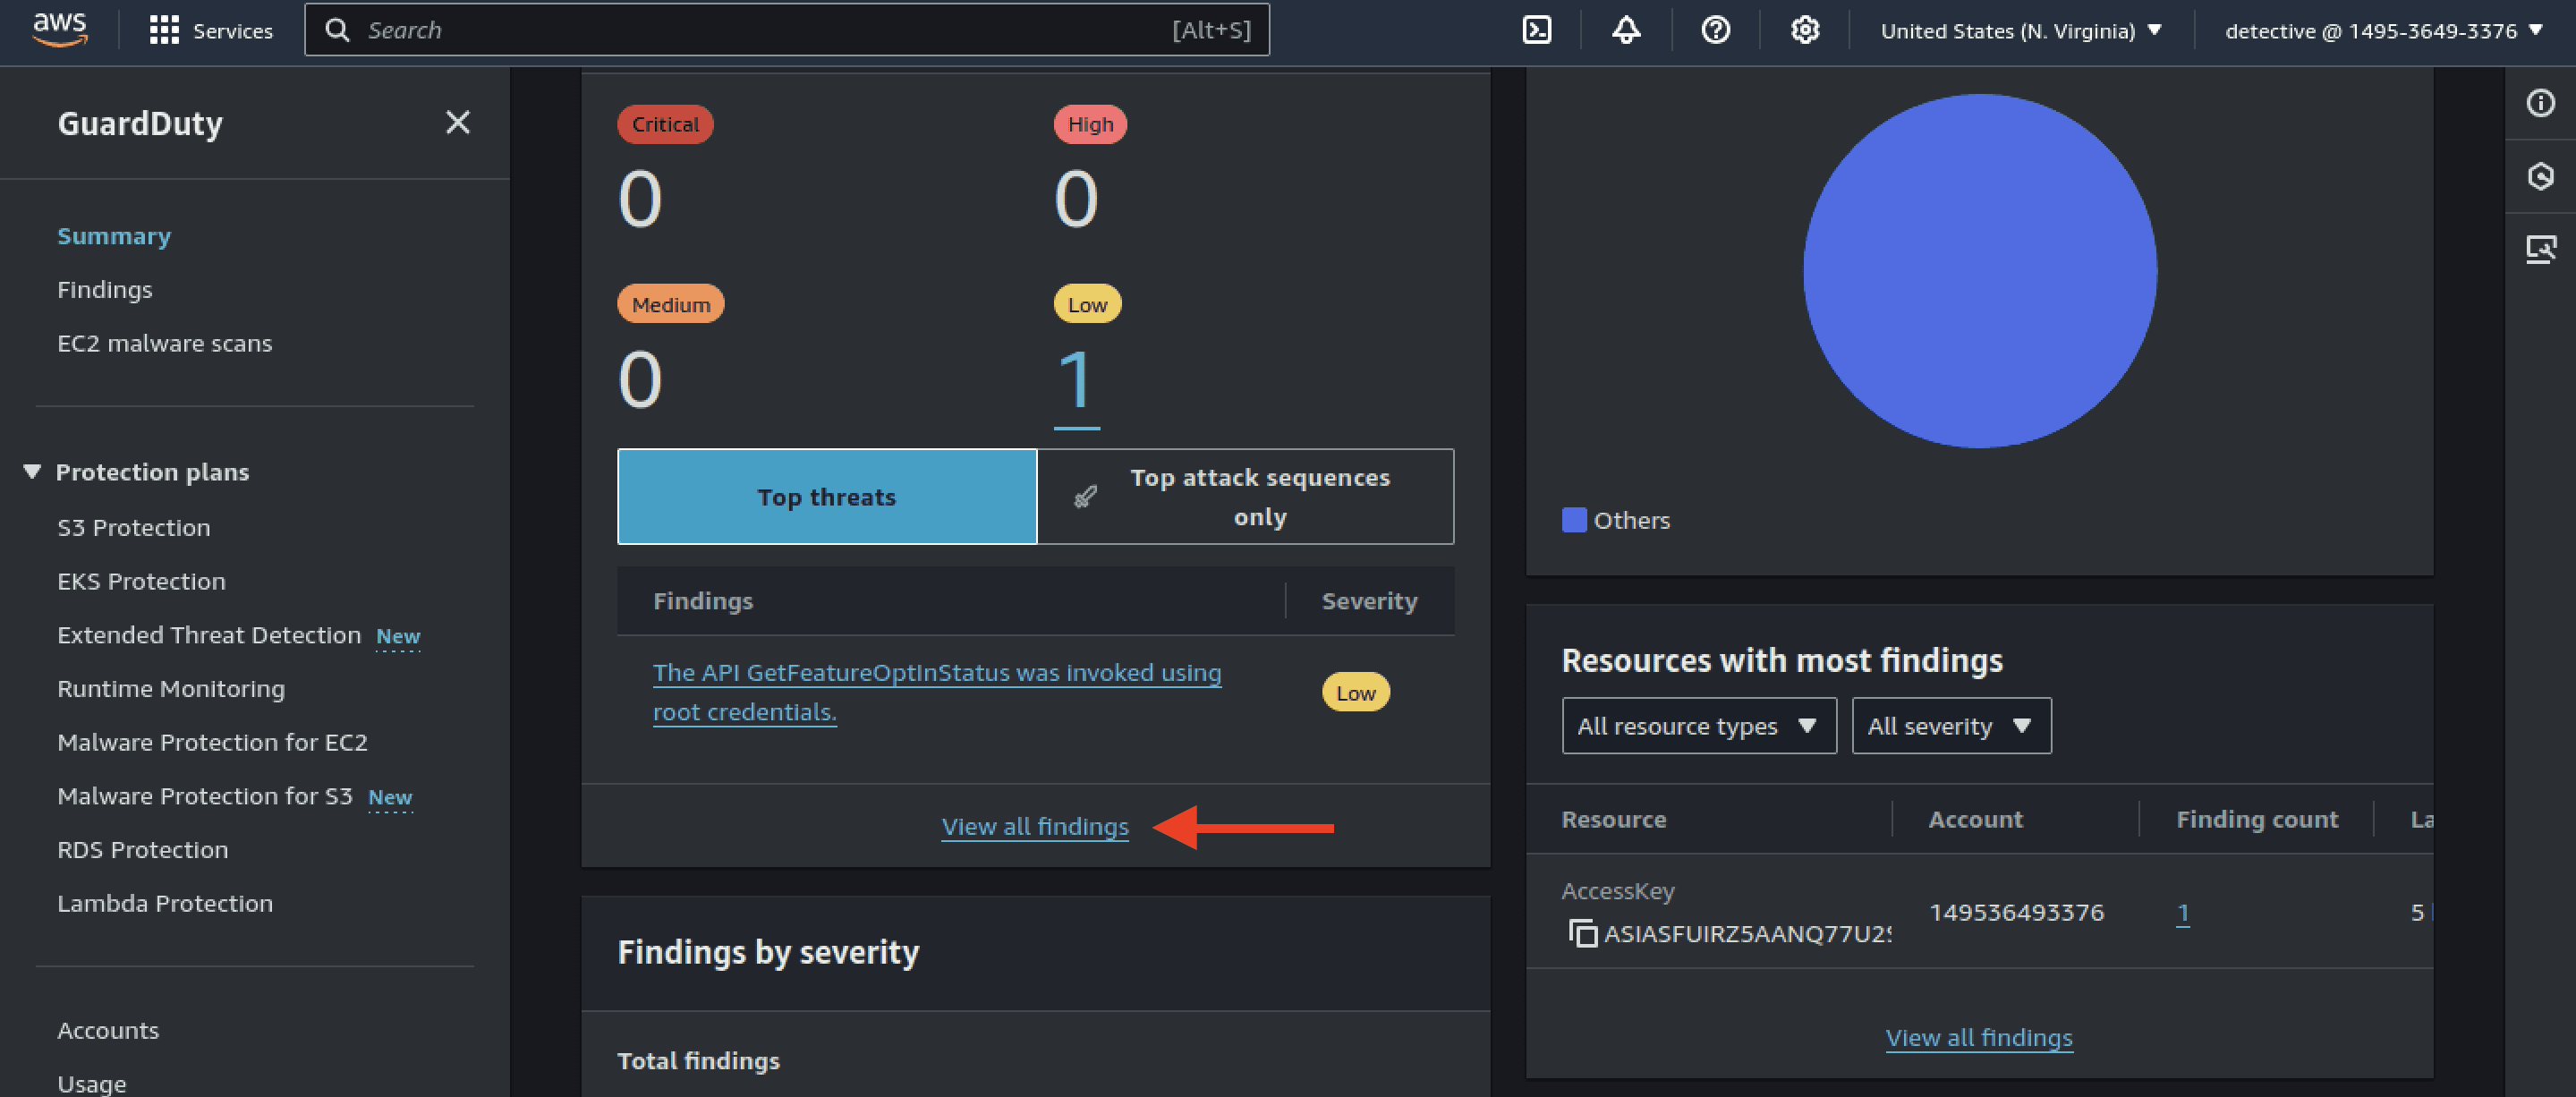Select the Top threats tab

(827, 497)
